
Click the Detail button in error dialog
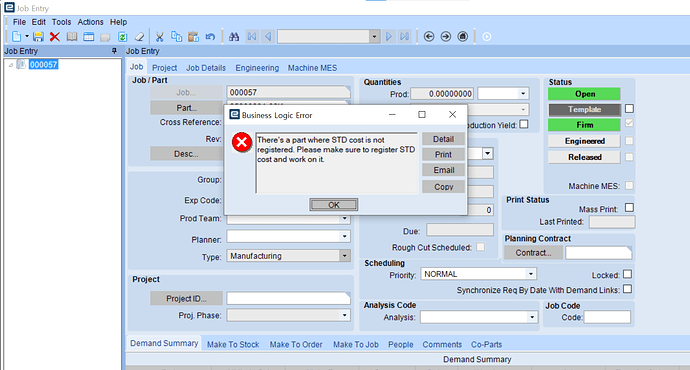click(443, 139)
